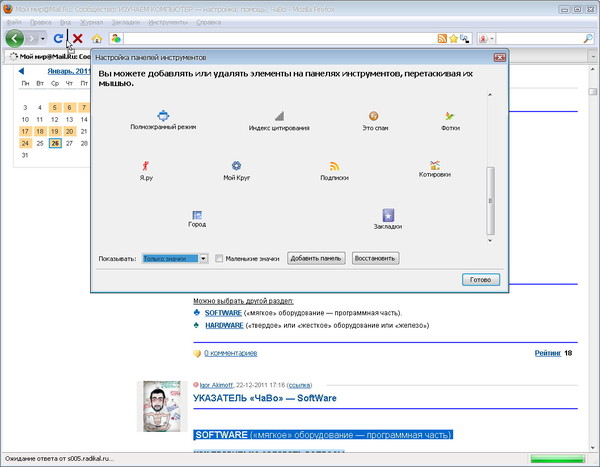Open the Журнал menu
The image size is (600, 467).
click(91, 22)
